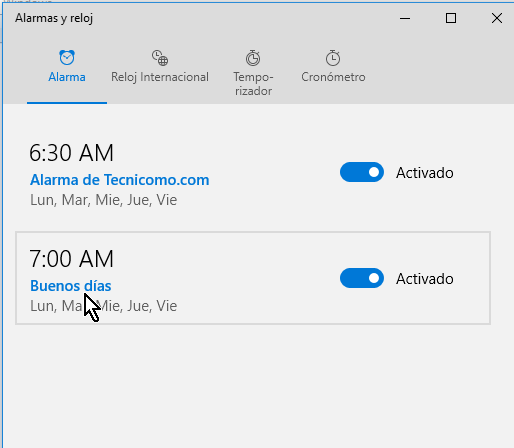
Task: Minimize the Alarmas y reloj window
Action: coord(405,18)
